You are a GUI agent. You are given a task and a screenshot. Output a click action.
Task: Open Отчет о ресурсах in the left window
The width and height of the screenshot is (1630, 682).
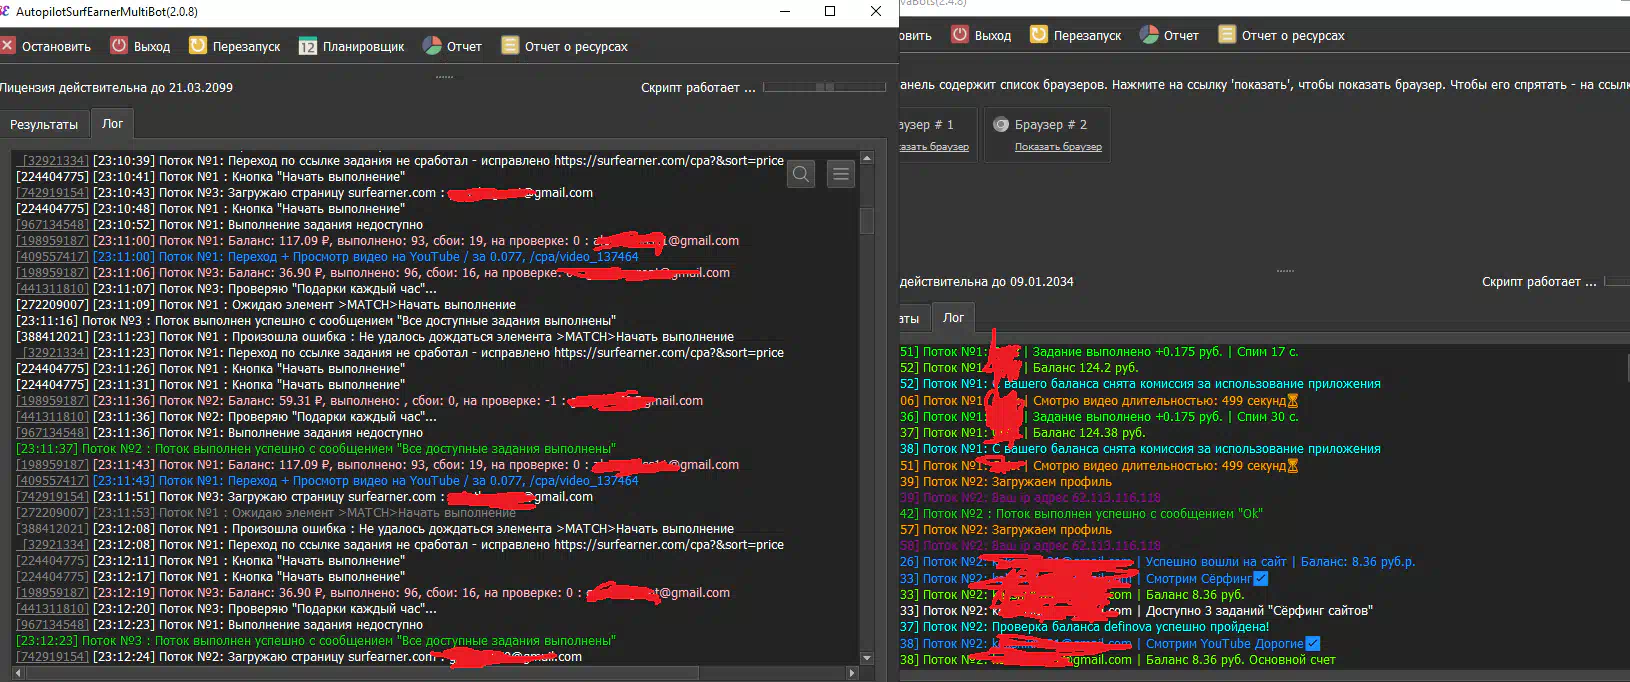tap(565, 46)
